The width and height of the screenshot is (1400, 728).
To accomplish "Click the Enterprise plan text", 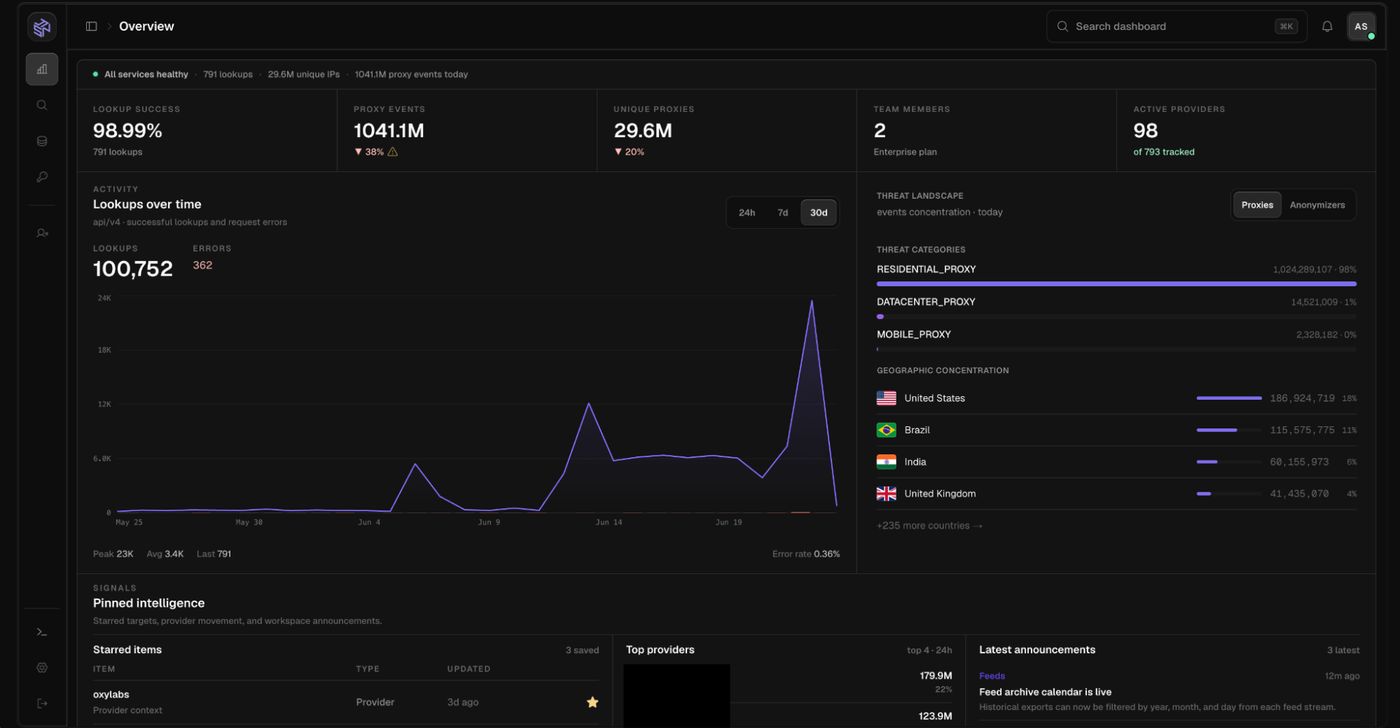I will coord(905,152).
